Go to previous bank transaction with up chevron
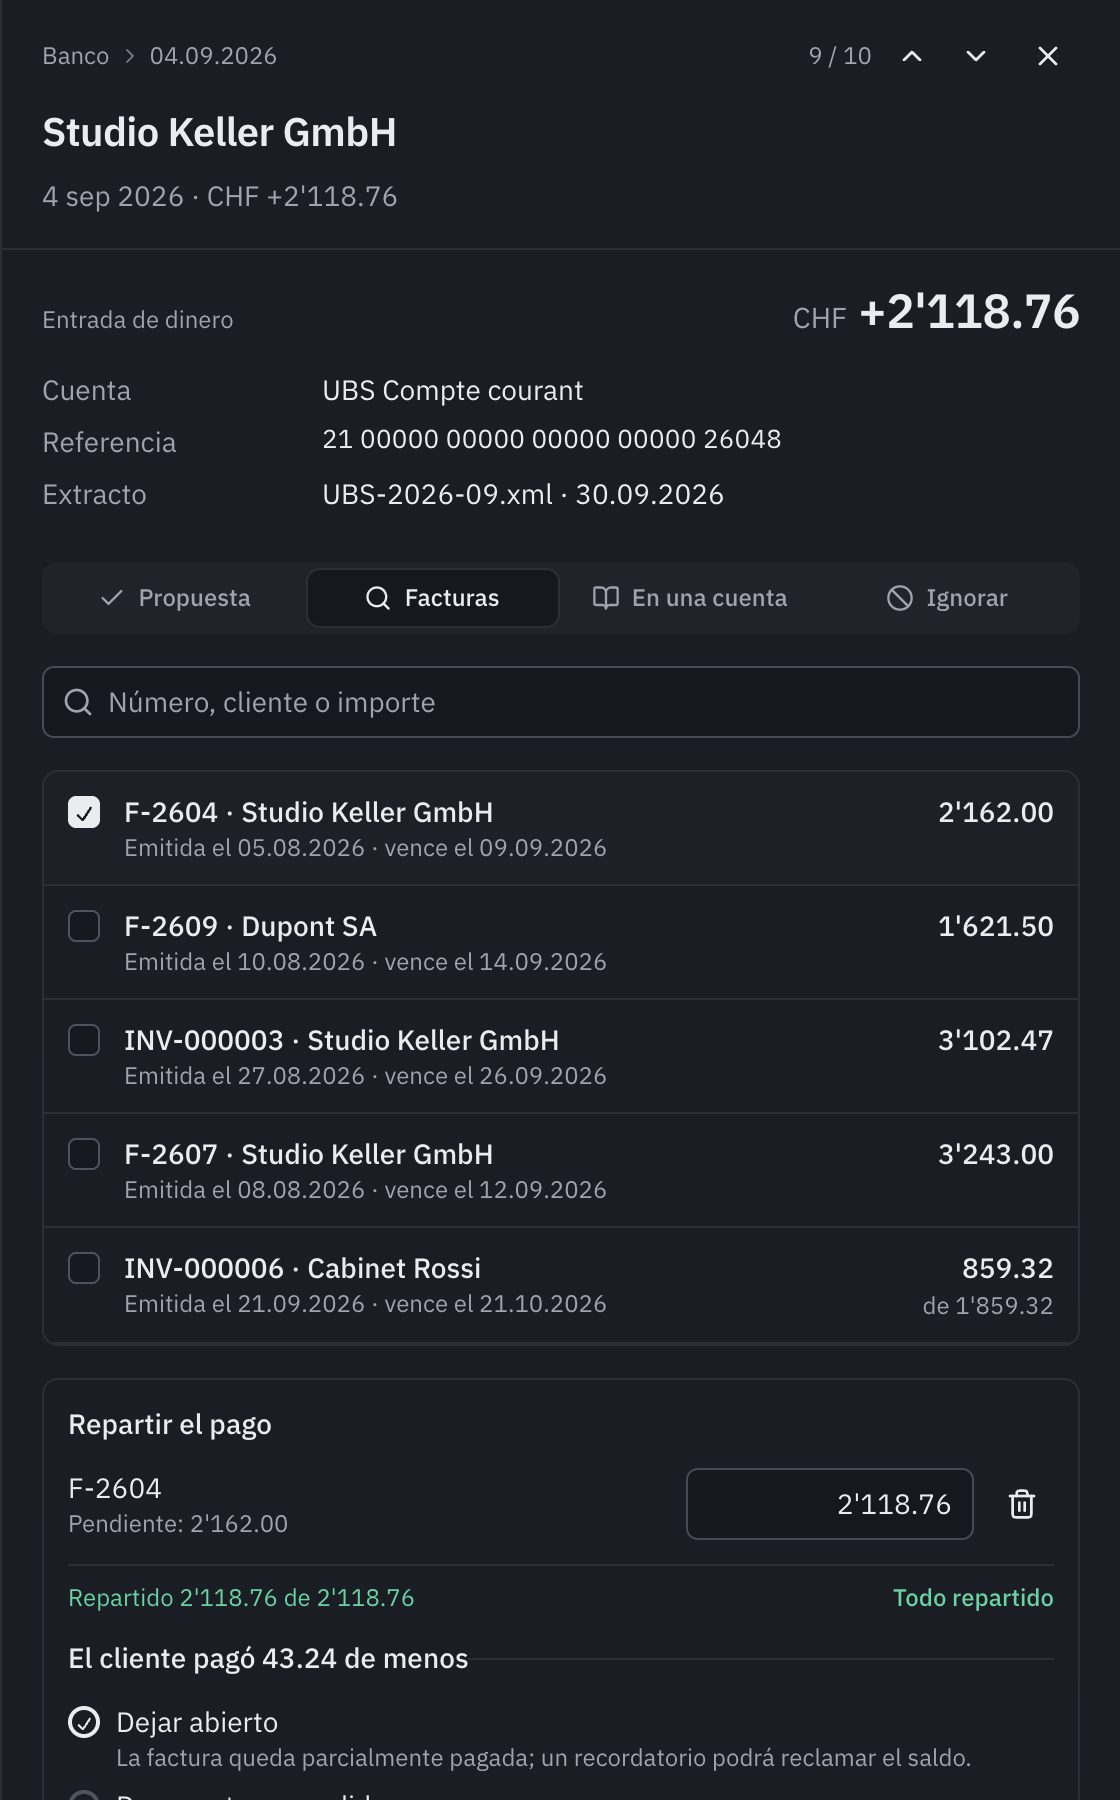This screenshot has height=1800, width=1120. [912, 56]
